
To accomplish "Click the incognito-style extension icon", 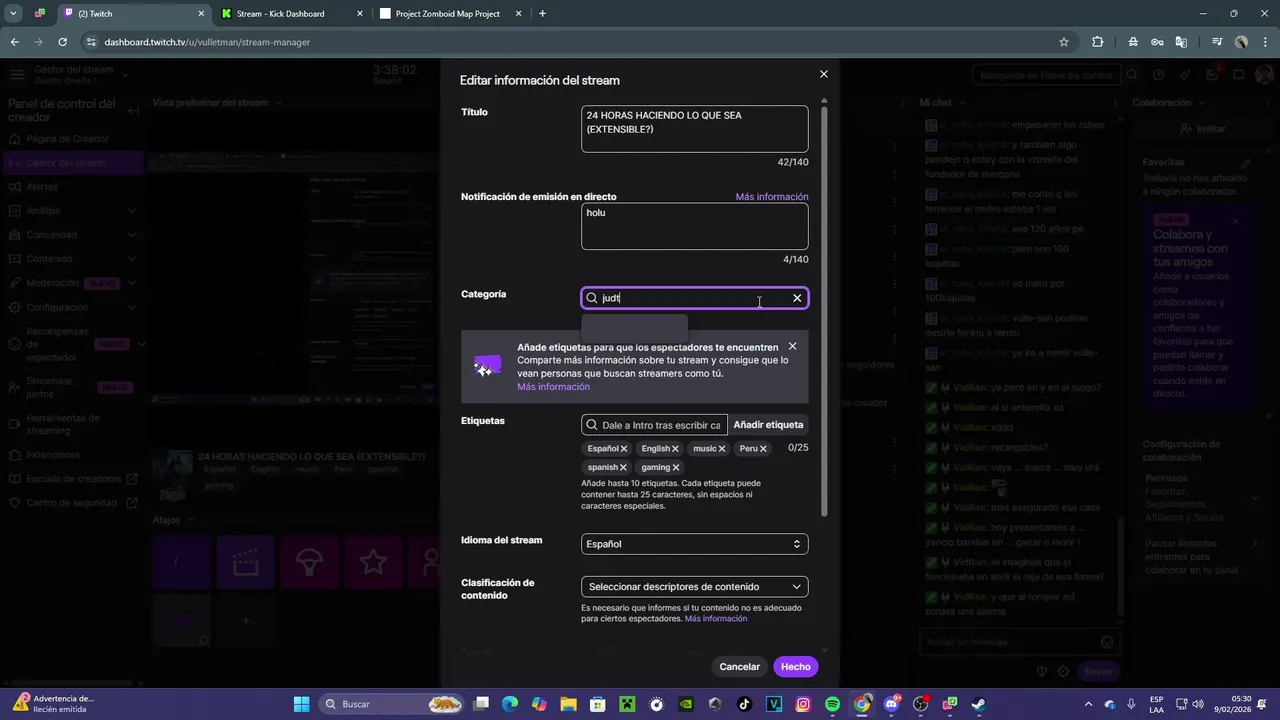I will coord(1133,42).
